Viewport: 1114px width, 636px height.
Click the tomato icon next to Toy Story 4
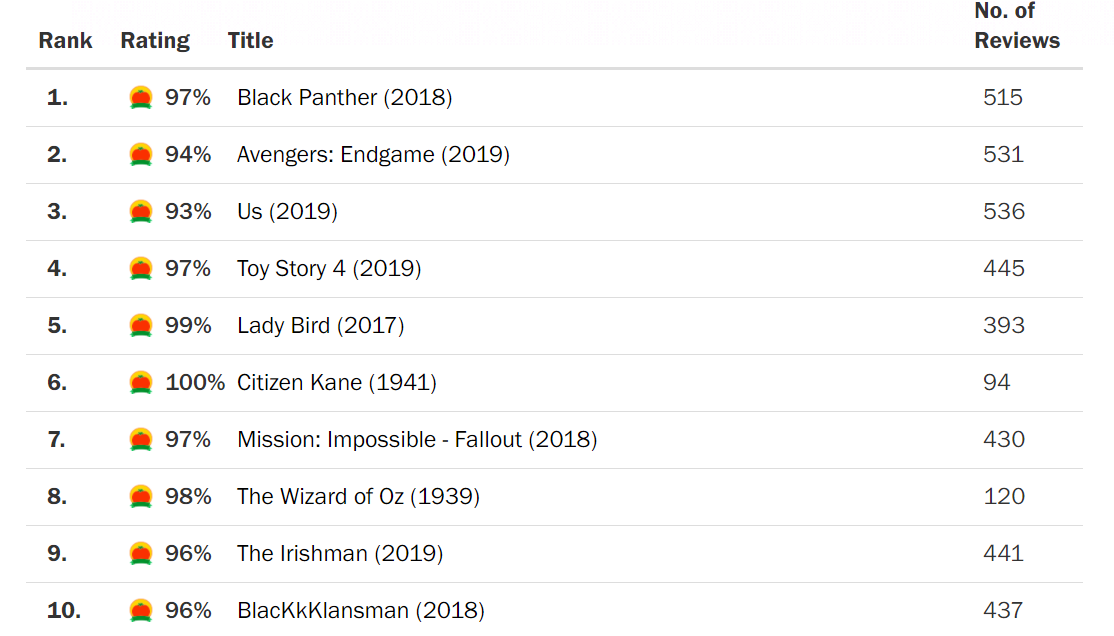tap(141, 268)
